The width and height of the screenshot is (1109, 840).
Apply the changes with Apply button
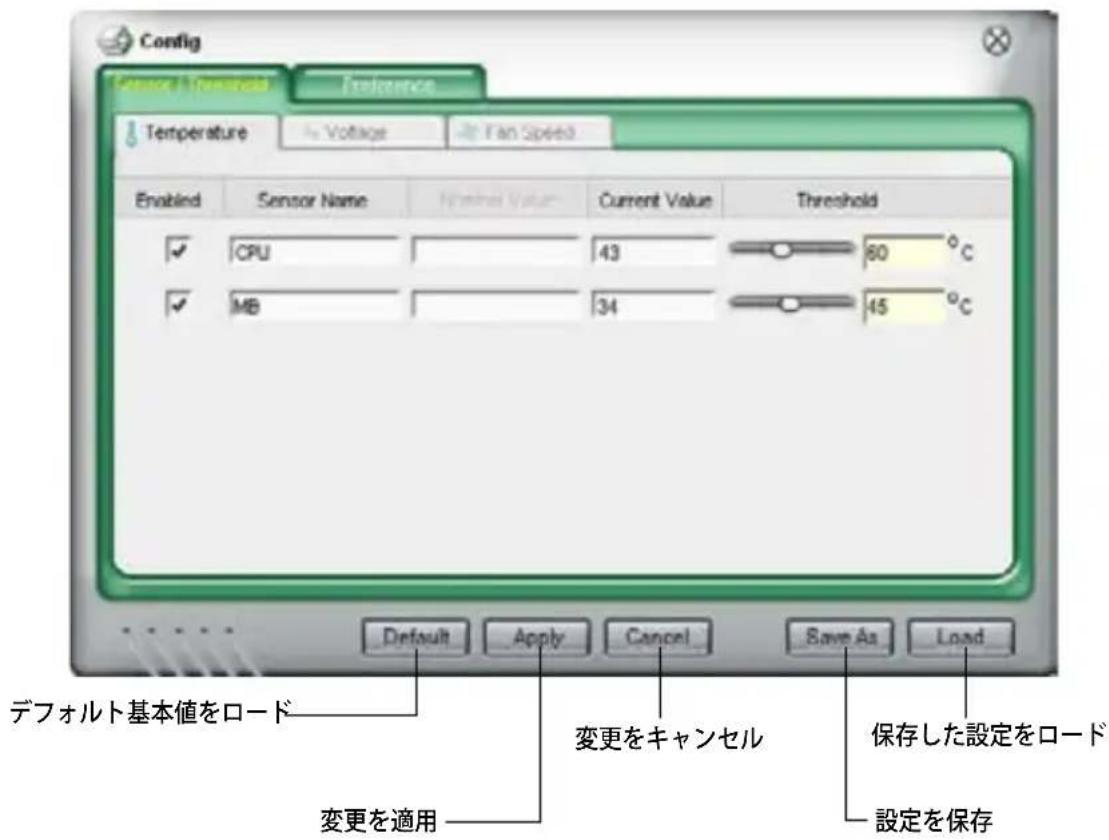[537, 637]
